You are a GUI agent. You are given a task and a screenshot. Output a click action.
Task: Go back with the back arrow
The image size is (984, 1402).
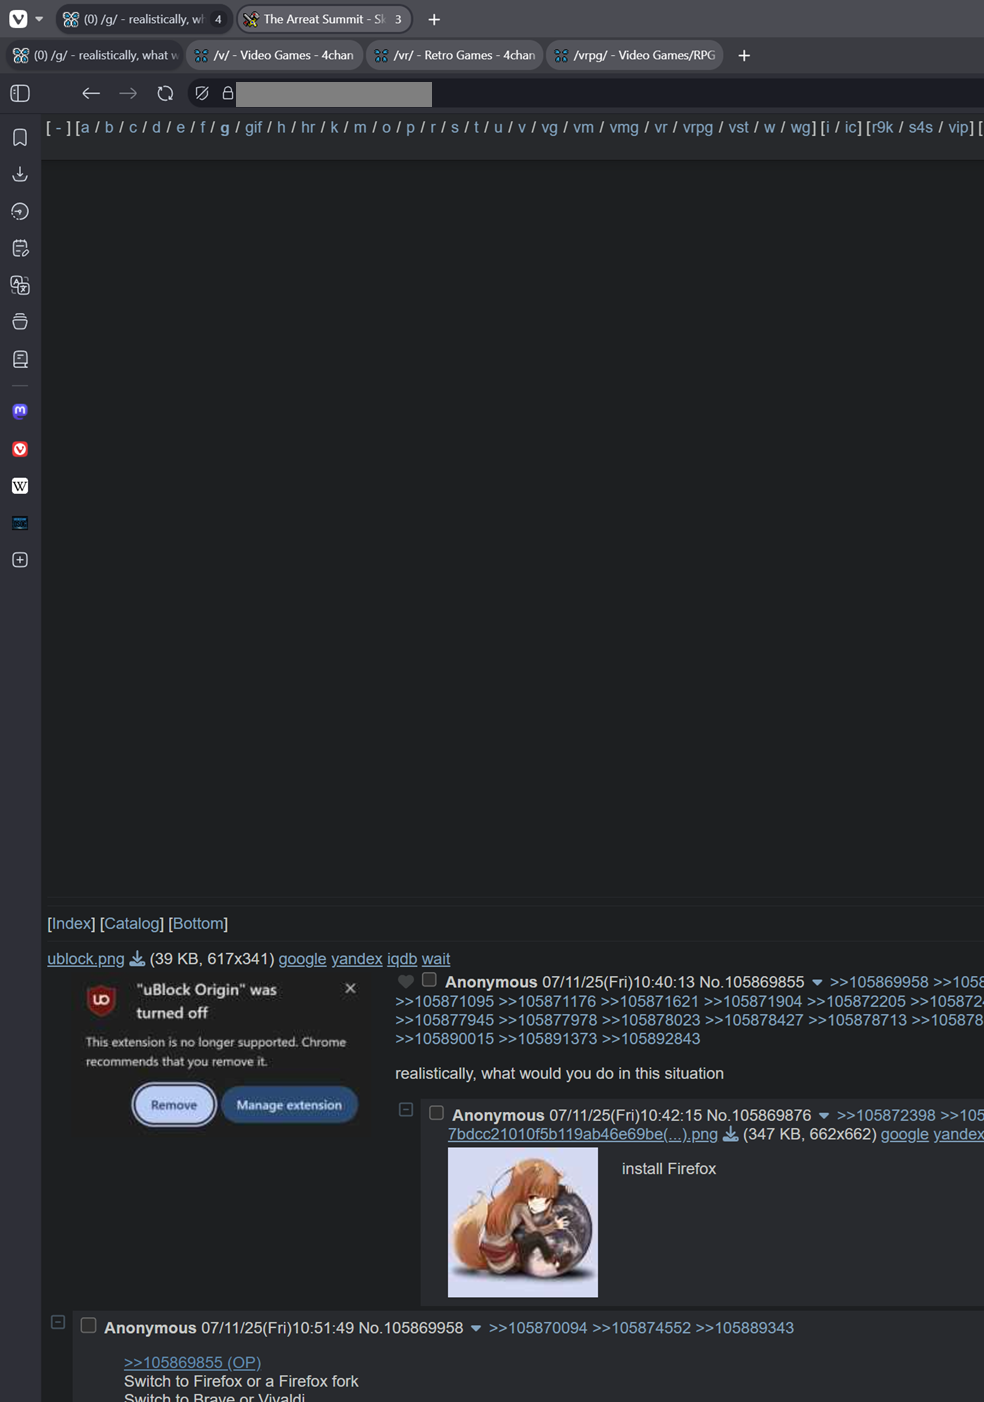click(x=91, y=93)
